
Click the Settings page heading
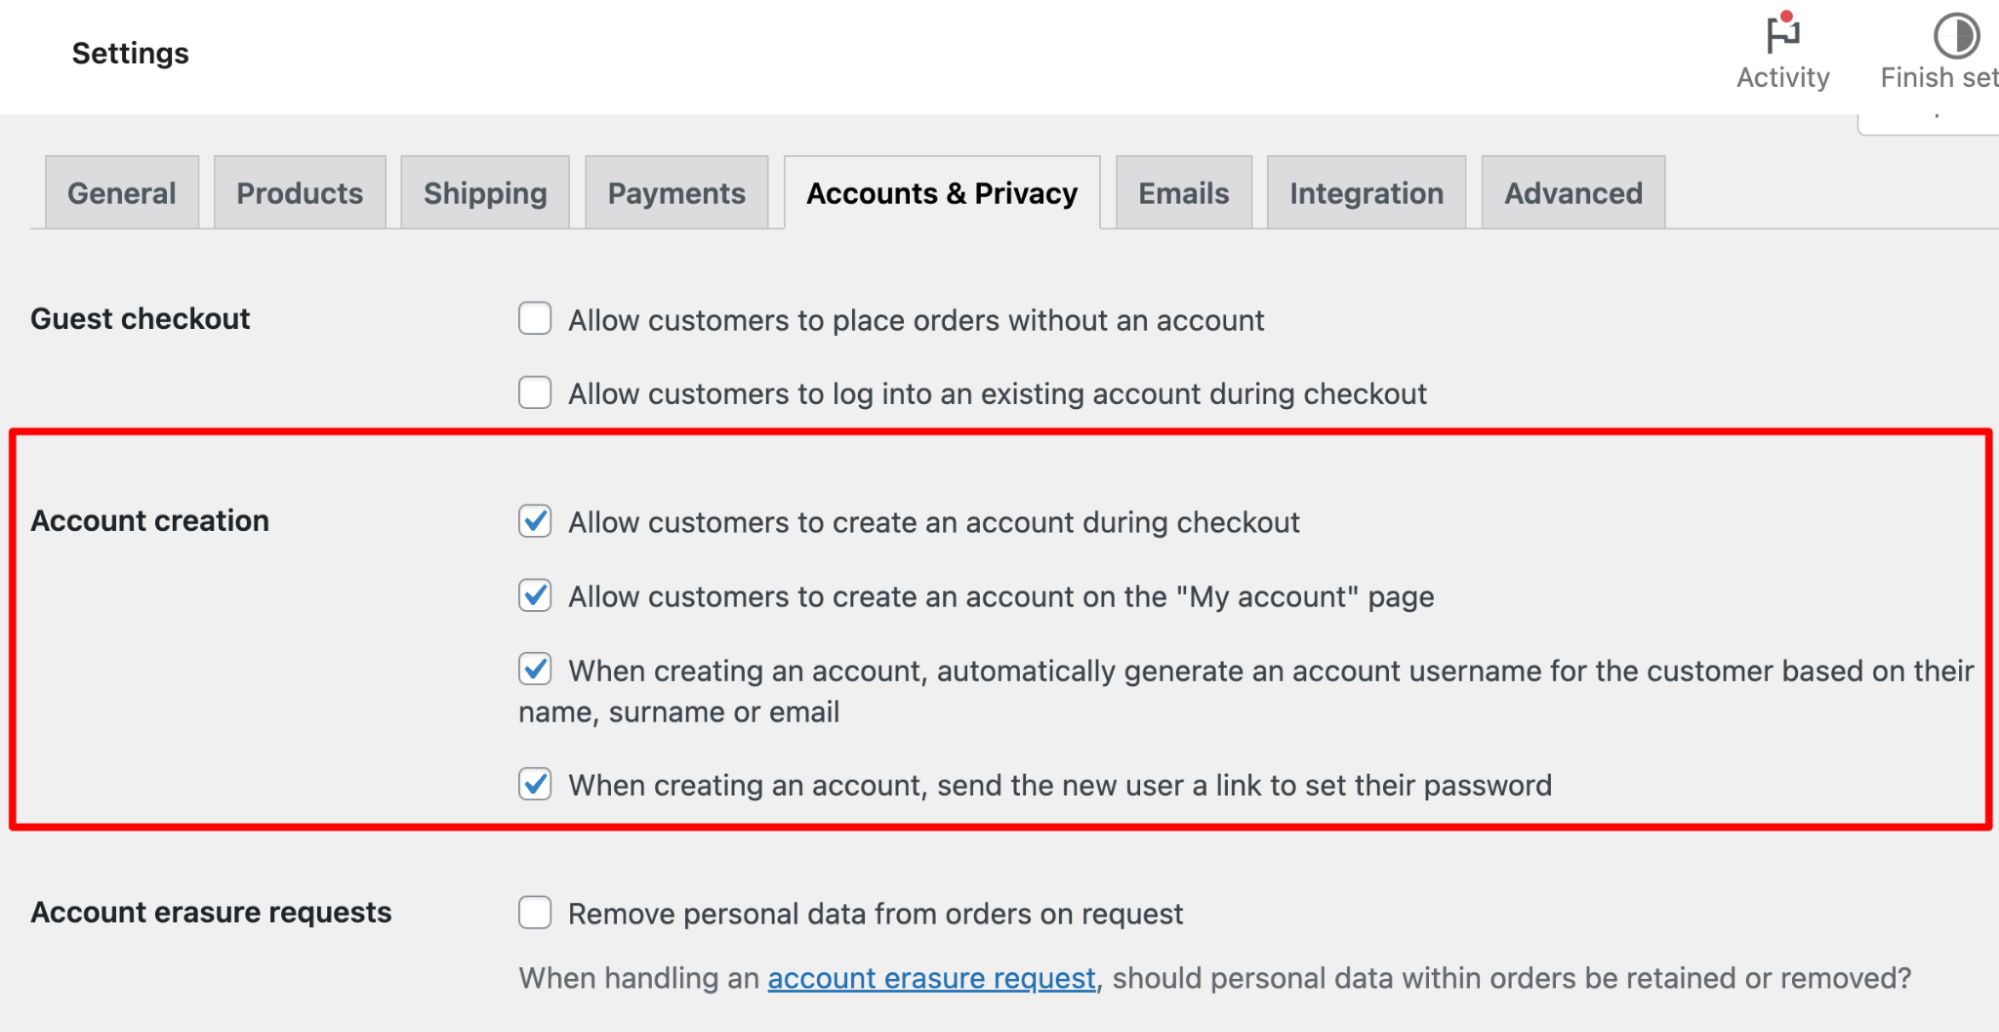[130, 53]
